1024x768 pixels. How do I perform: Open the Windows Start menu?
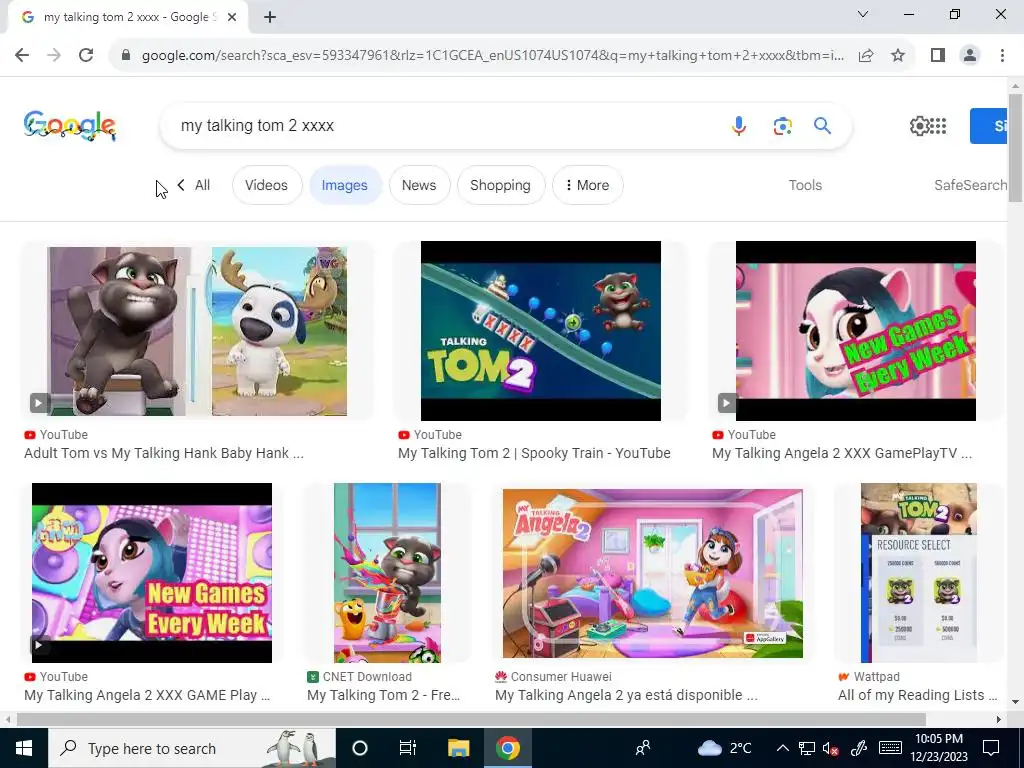coord(24,748)
